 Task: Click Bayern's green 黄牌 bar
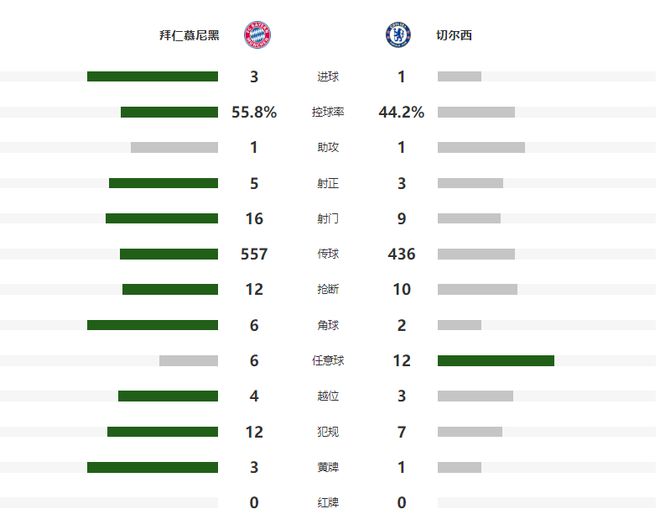(x=152, y=467)
